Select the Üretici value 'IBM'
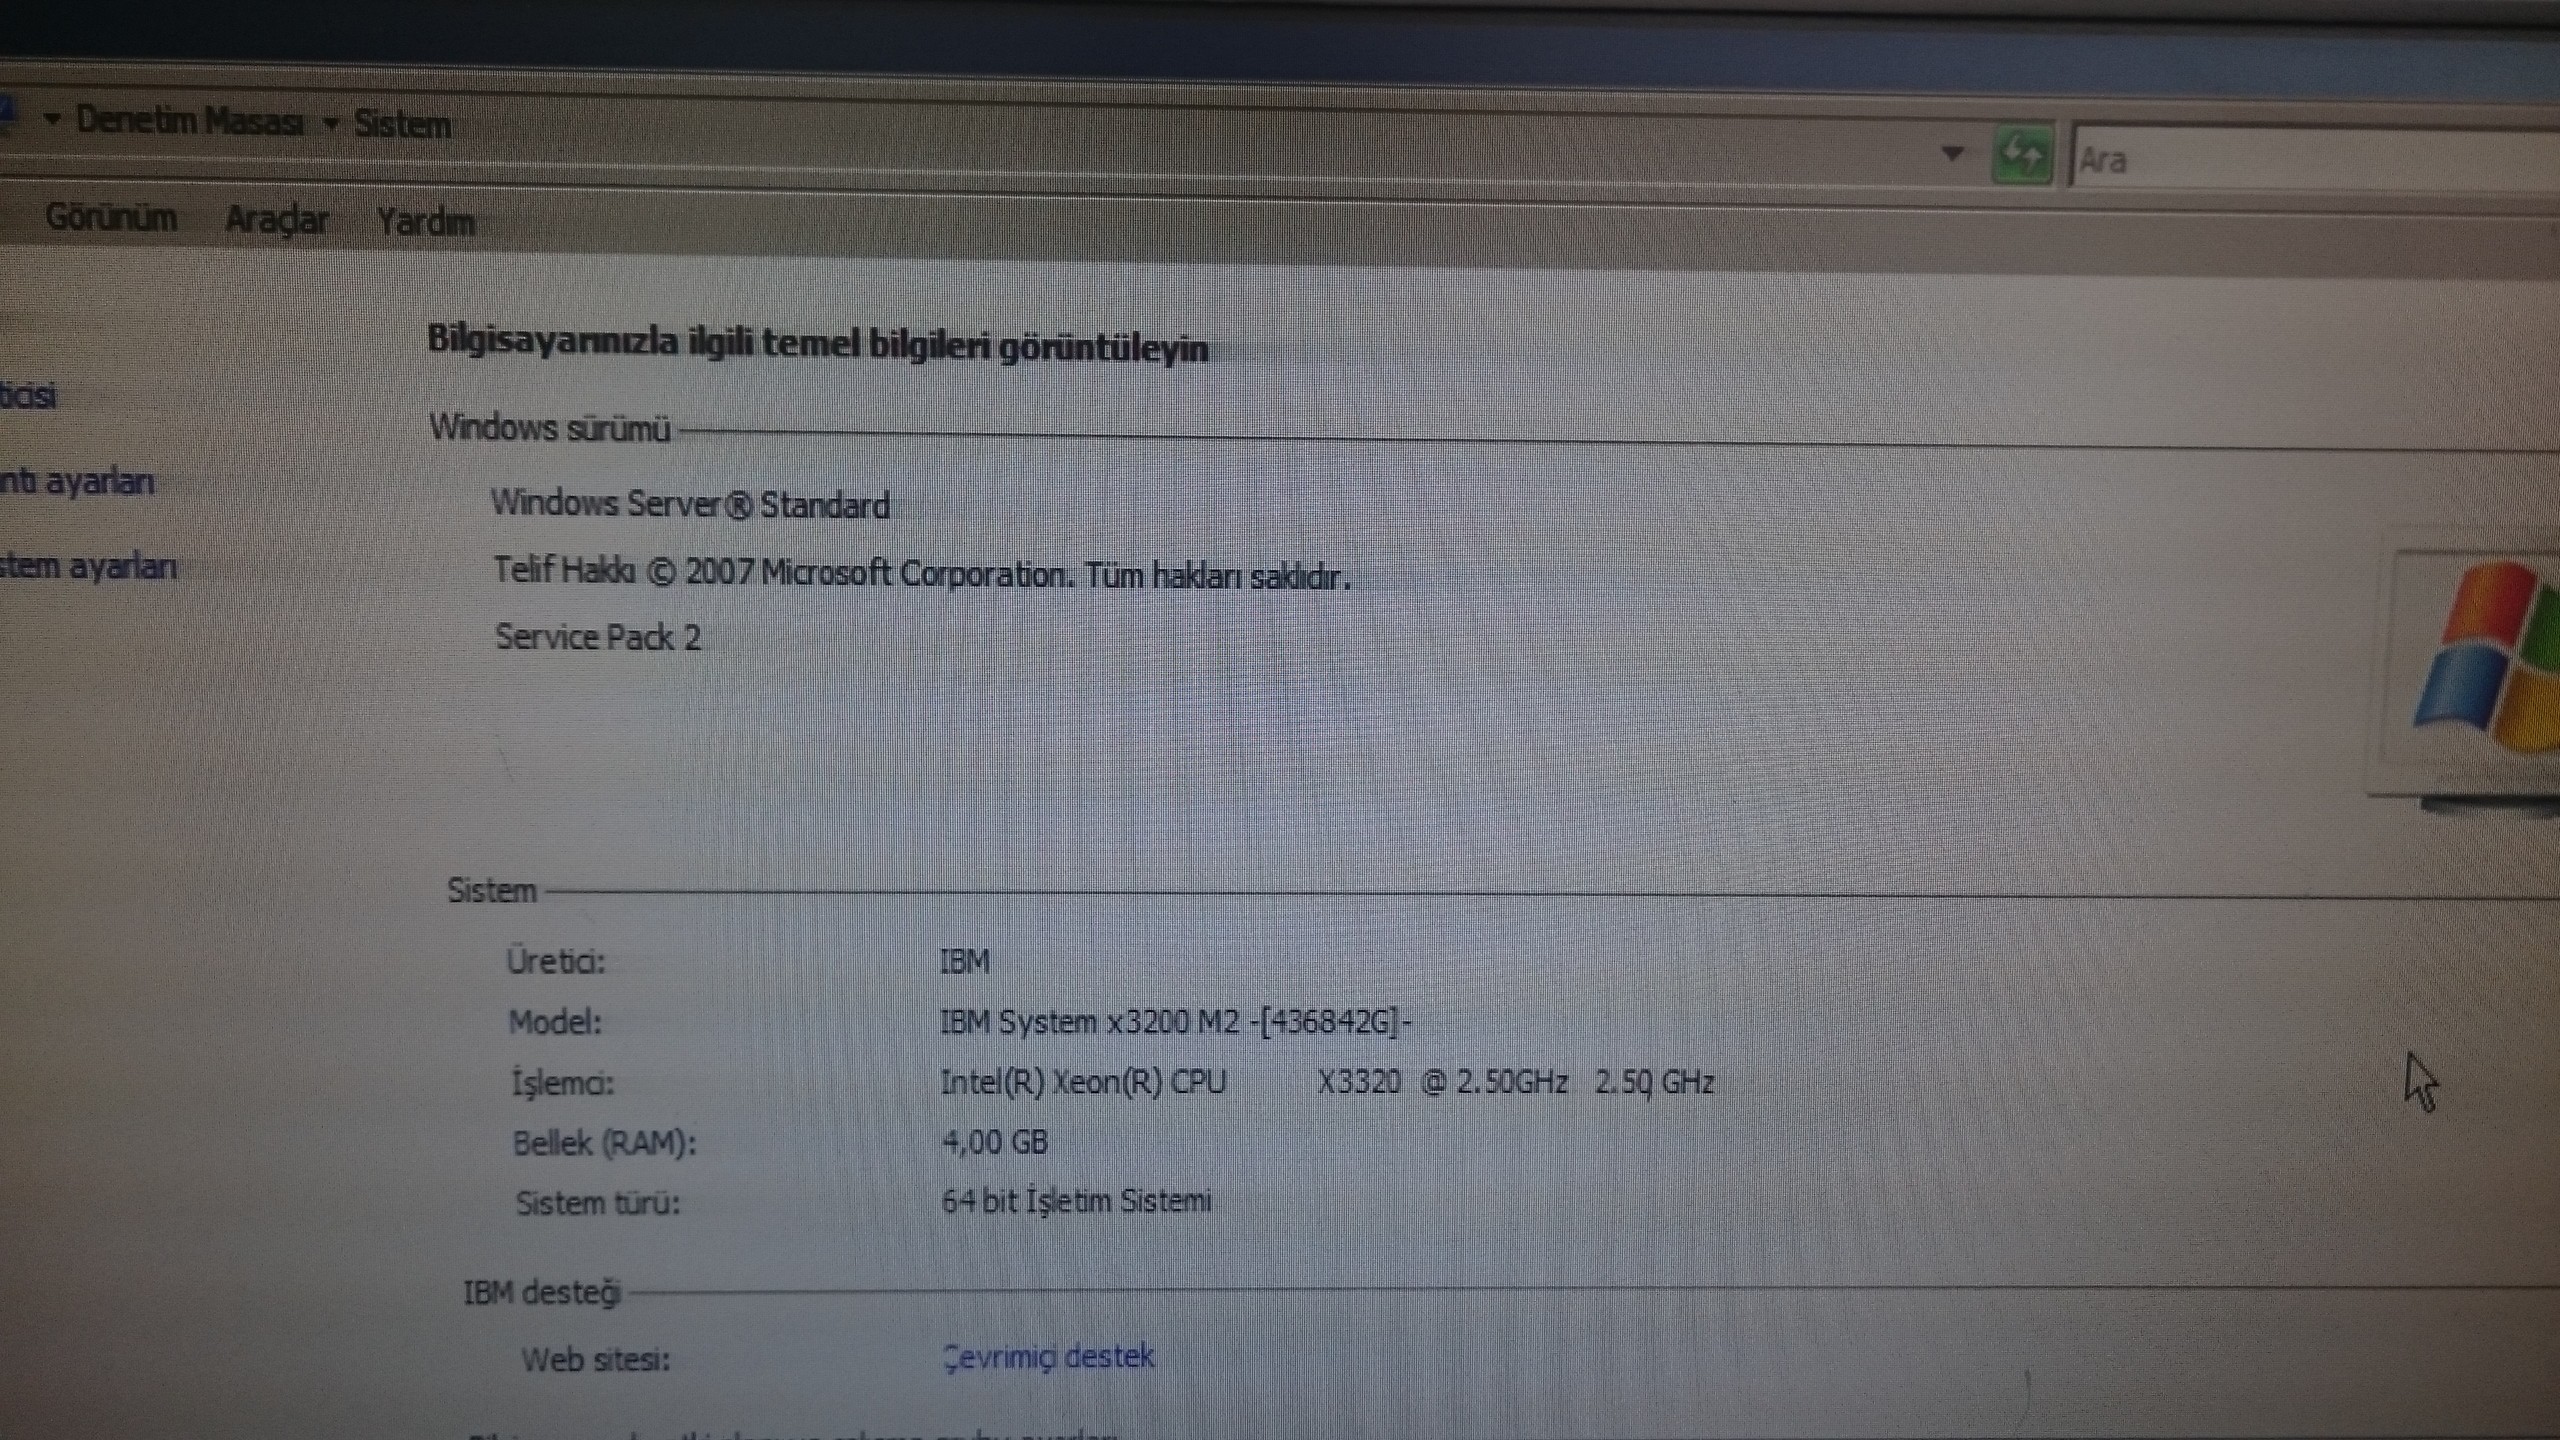This screenshot has height=1440, width=2560. tap(965, 961)
